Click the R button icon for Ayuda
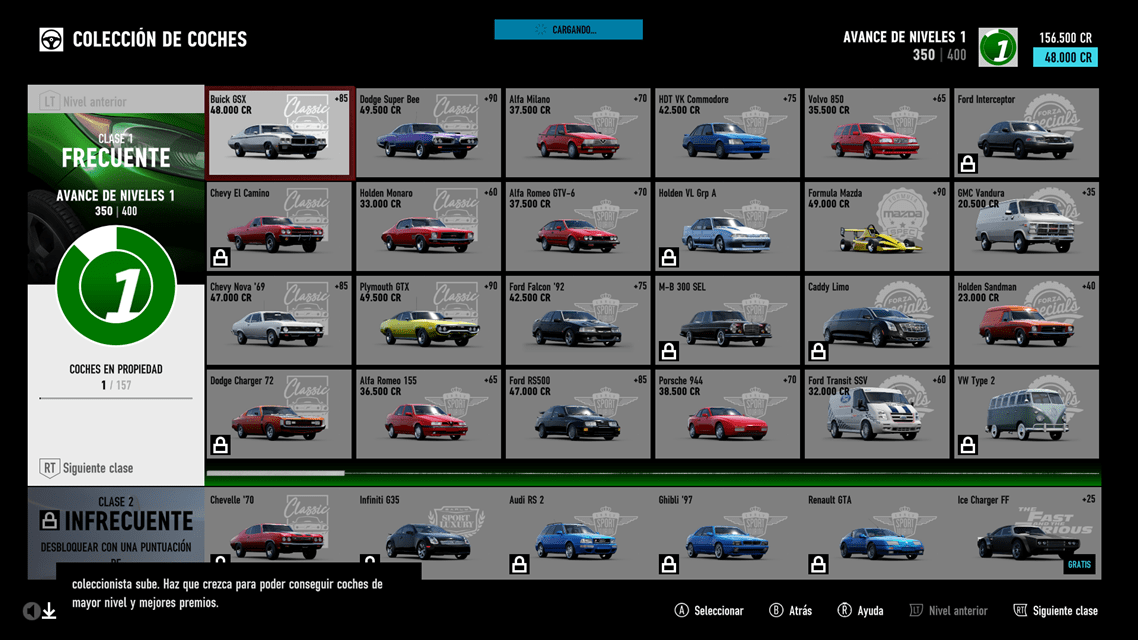Viewport: 1138px width, 640px height. pyautogui.click(x=844, y=610)
